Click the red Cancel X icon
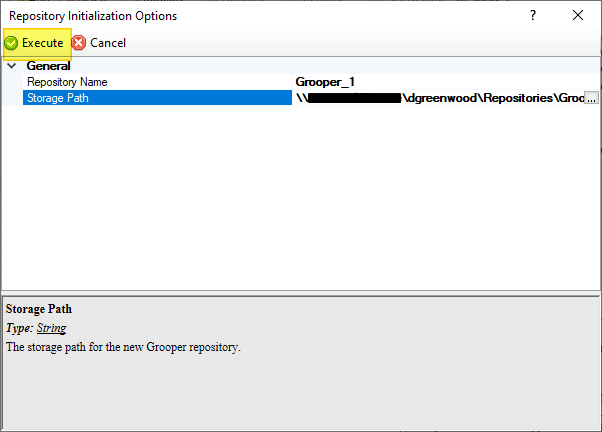The image size is (602, 432). coord(79,43)
